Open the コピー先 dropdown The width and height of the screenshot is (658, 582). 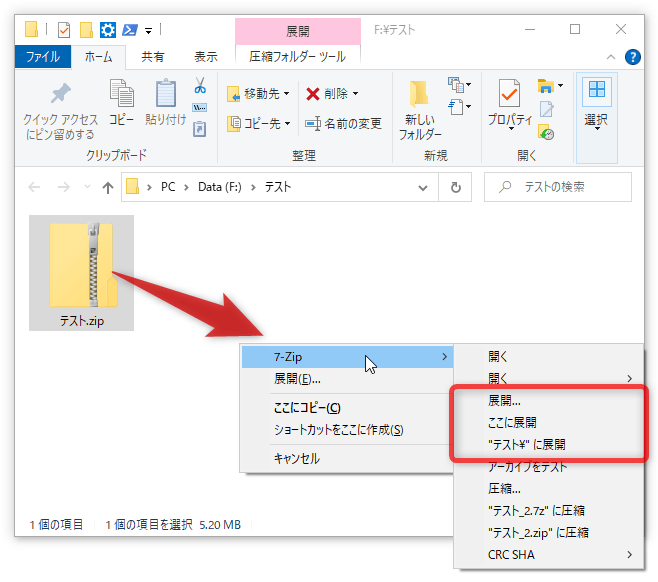(x=258, y=123)
